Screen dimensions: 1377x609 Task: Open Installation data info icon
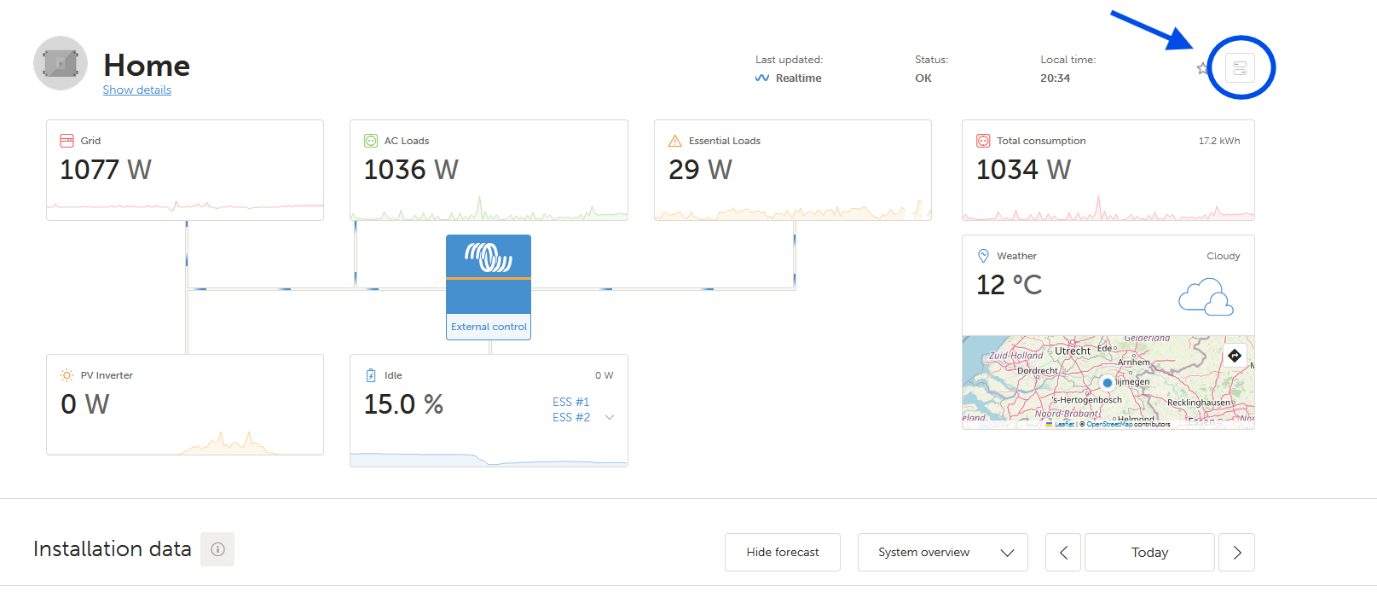click(x=217, y=549)
